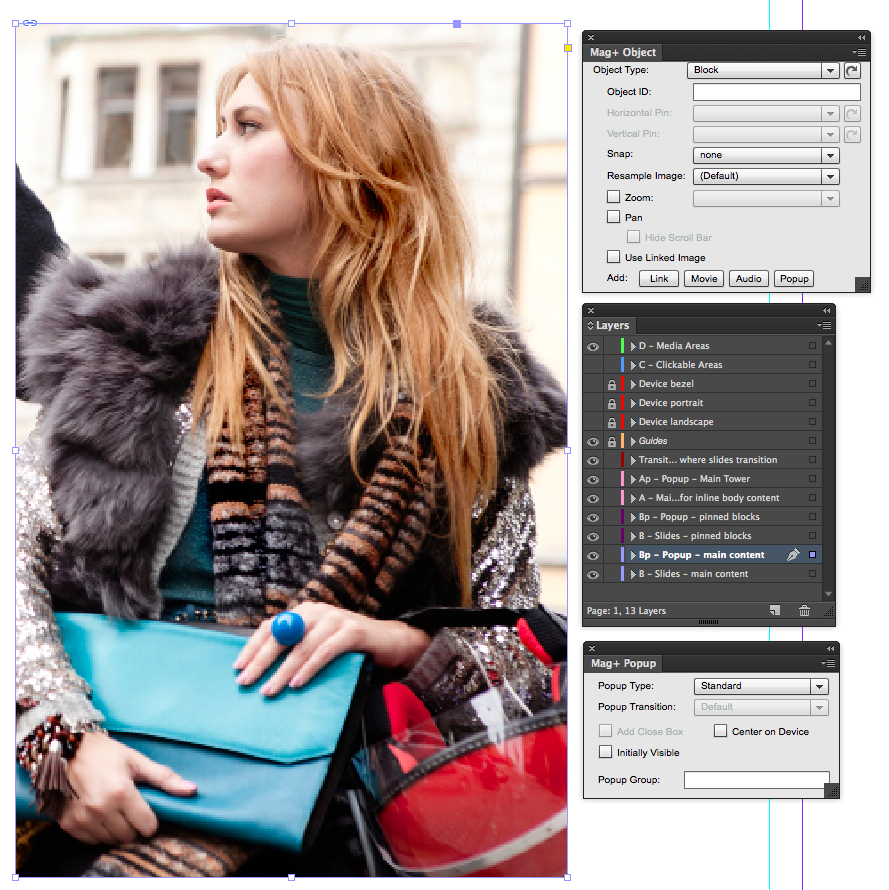Click the selected-item square on Bp – Popup – main content

pos(812,555)
